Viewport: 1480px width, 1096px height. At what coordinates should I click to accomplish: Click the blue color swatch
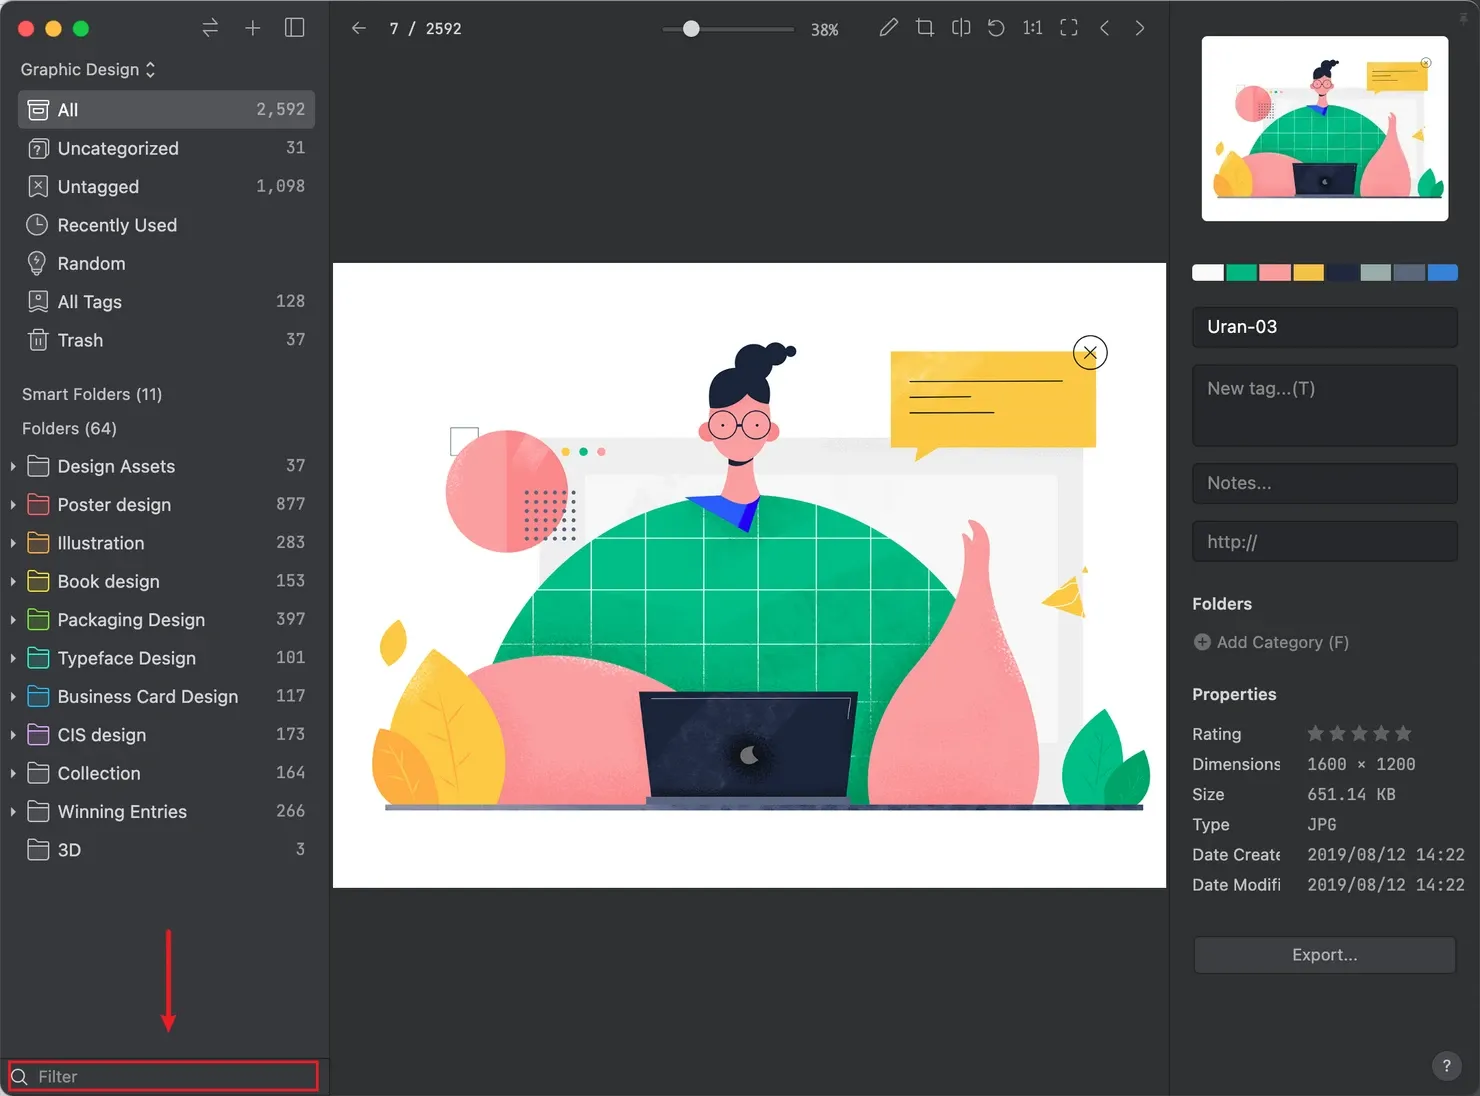1442,272
